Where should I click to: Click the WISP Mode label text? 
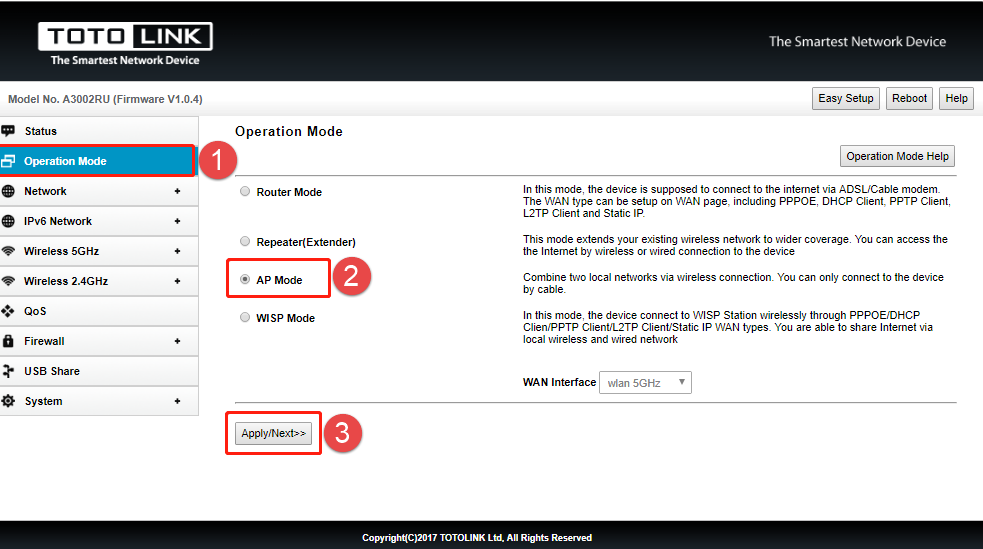click(285, 318)
